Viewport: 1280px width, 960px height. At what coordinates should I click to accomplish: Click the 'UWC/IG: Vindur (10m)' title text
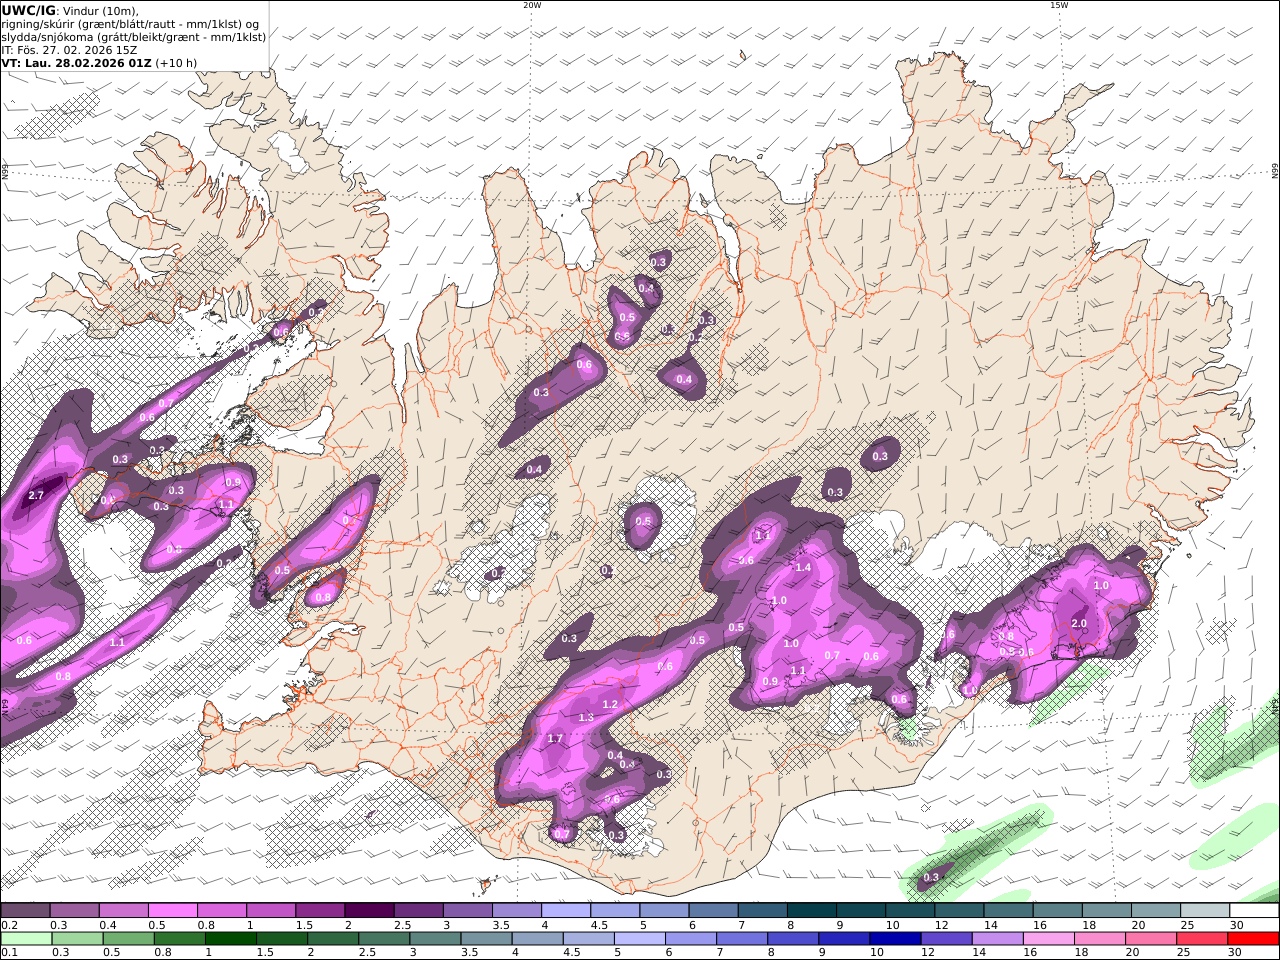click(x=70, y=10)
